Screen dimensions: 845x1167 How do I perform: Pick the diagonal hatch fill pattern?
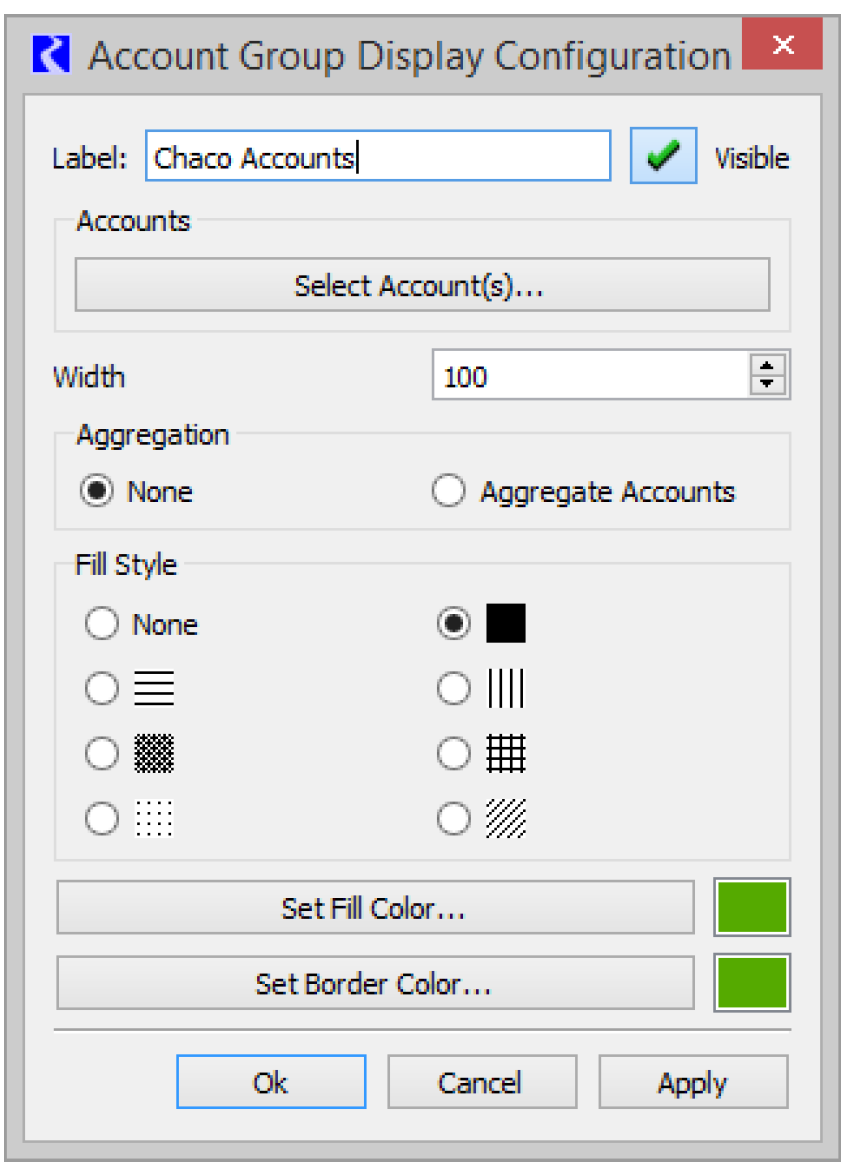coord(453,820)
